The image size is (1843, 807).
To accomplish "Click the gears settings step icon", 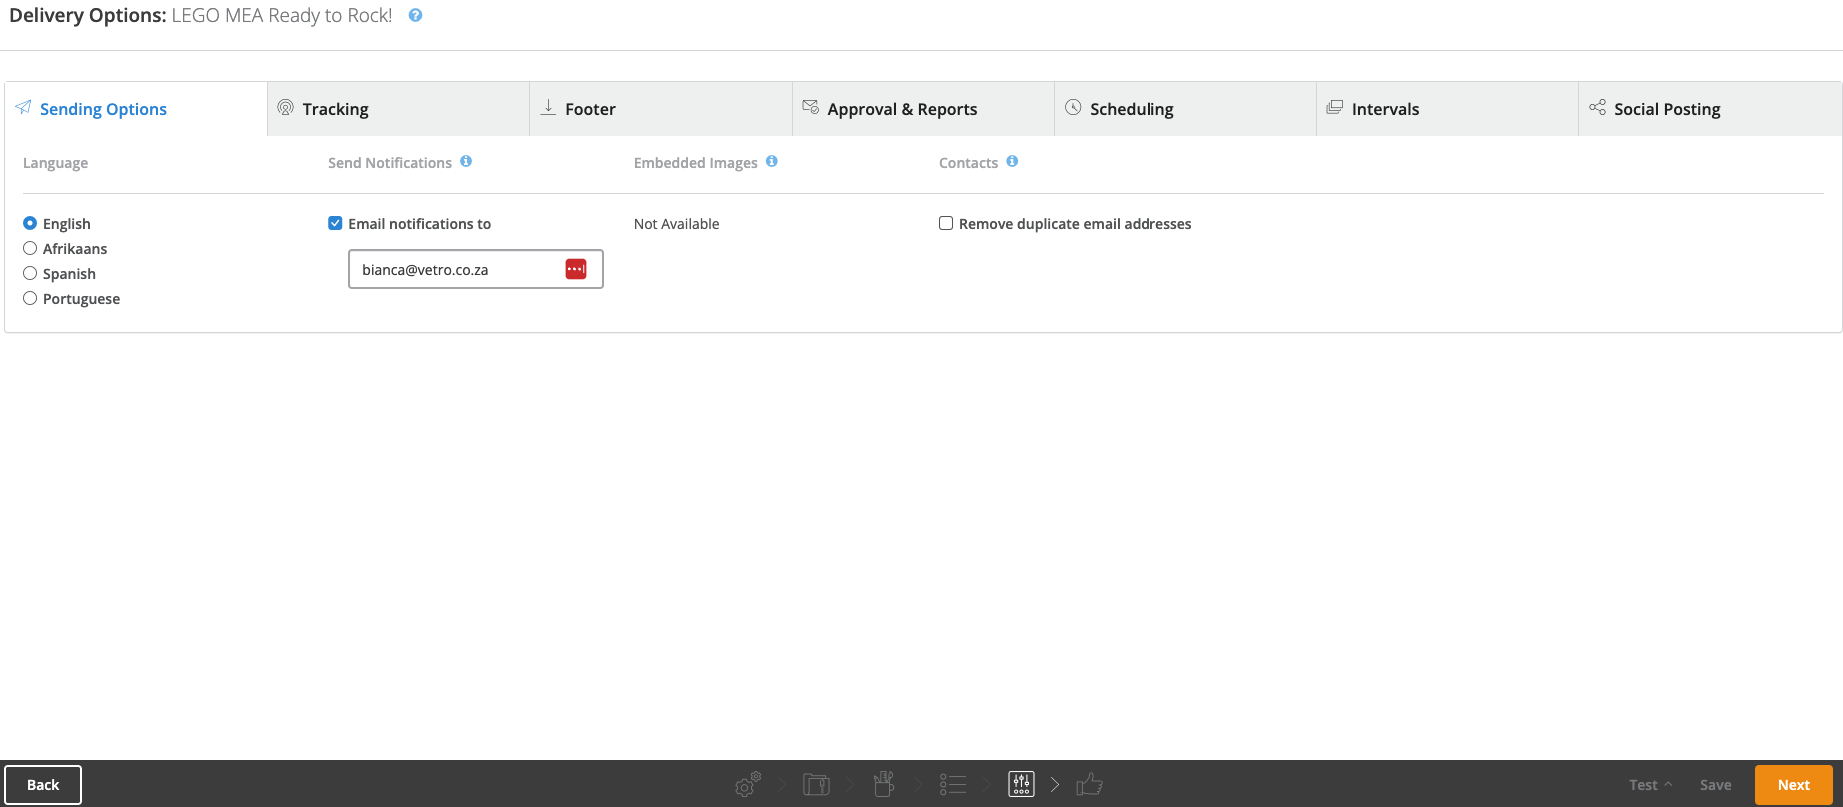I will pos(747,785).
